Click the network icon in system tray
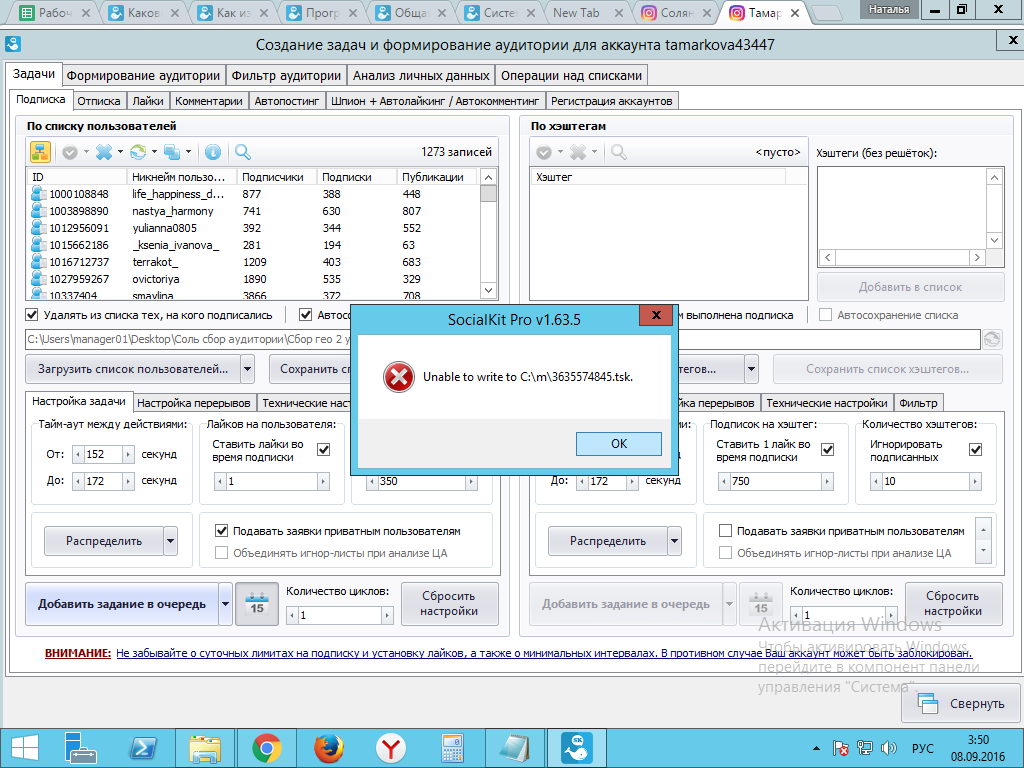This screenshot has width=1024, height=768. coord(865,748)
